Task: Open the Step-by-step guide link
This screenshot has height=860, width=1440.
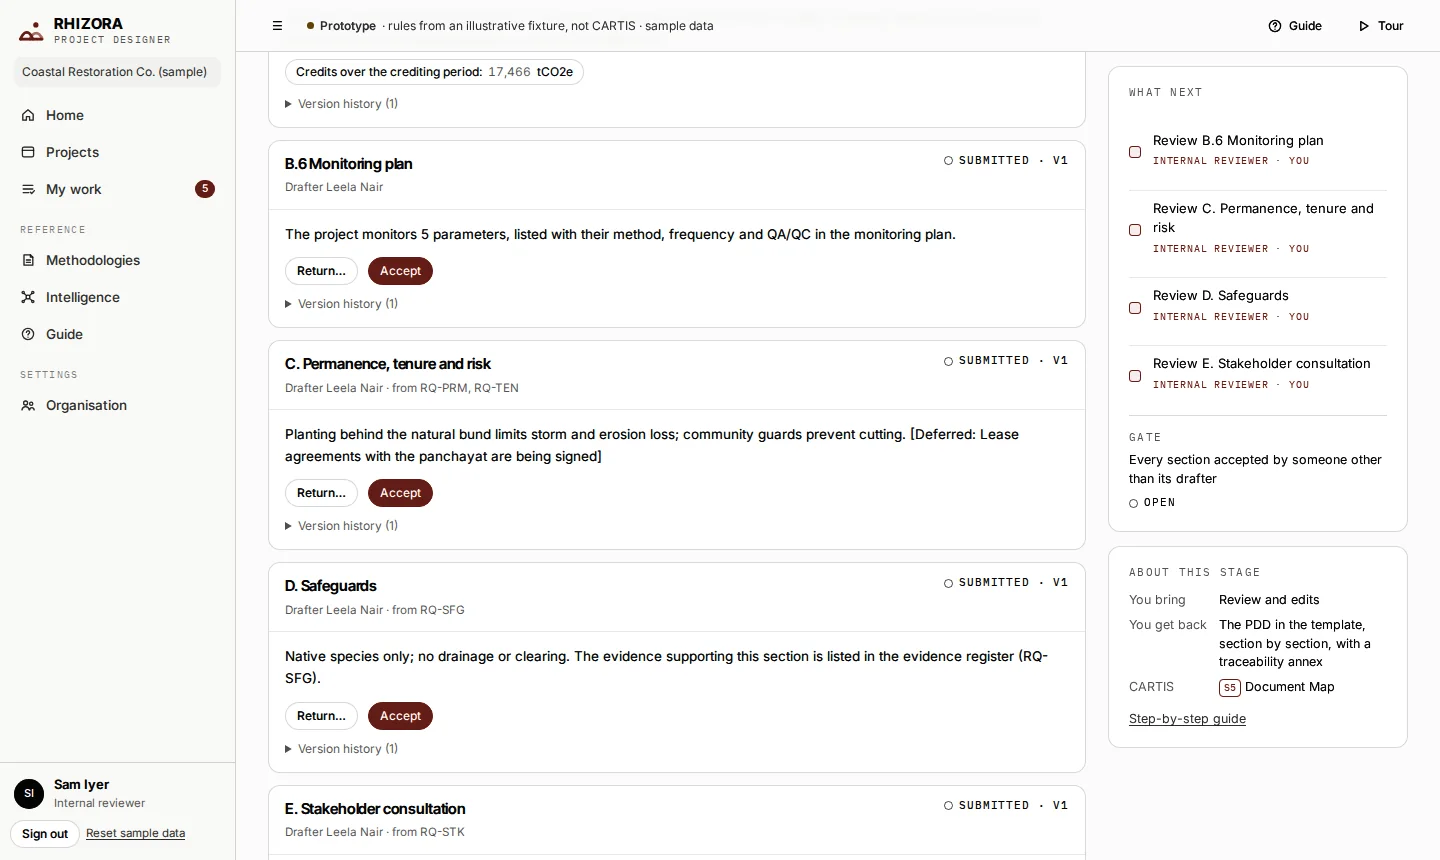Action: click(x=1187, y=719)
